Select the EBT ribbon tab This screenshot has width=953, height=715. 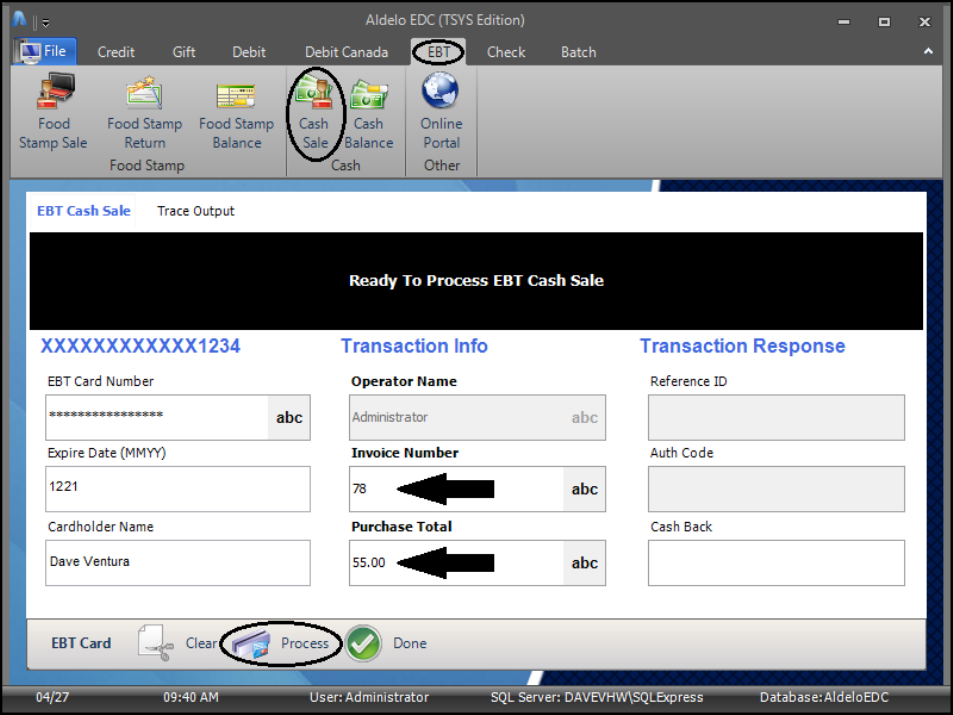pos(438,52)
